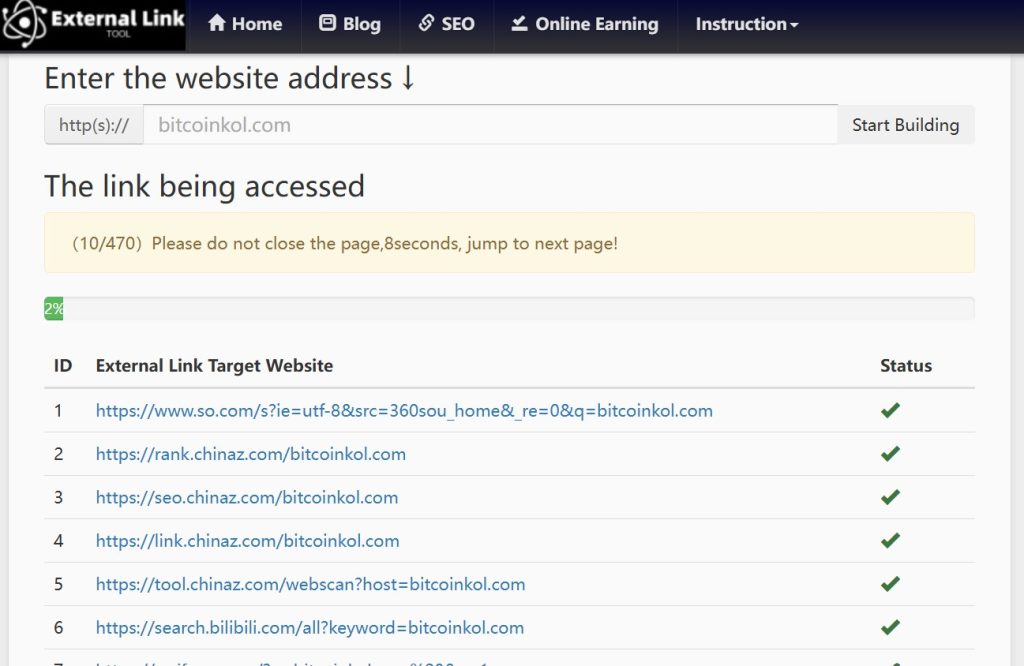Click the Home house icon
Screen dimensions: 1024x666
pyautogui.click(x=217, y=24)
